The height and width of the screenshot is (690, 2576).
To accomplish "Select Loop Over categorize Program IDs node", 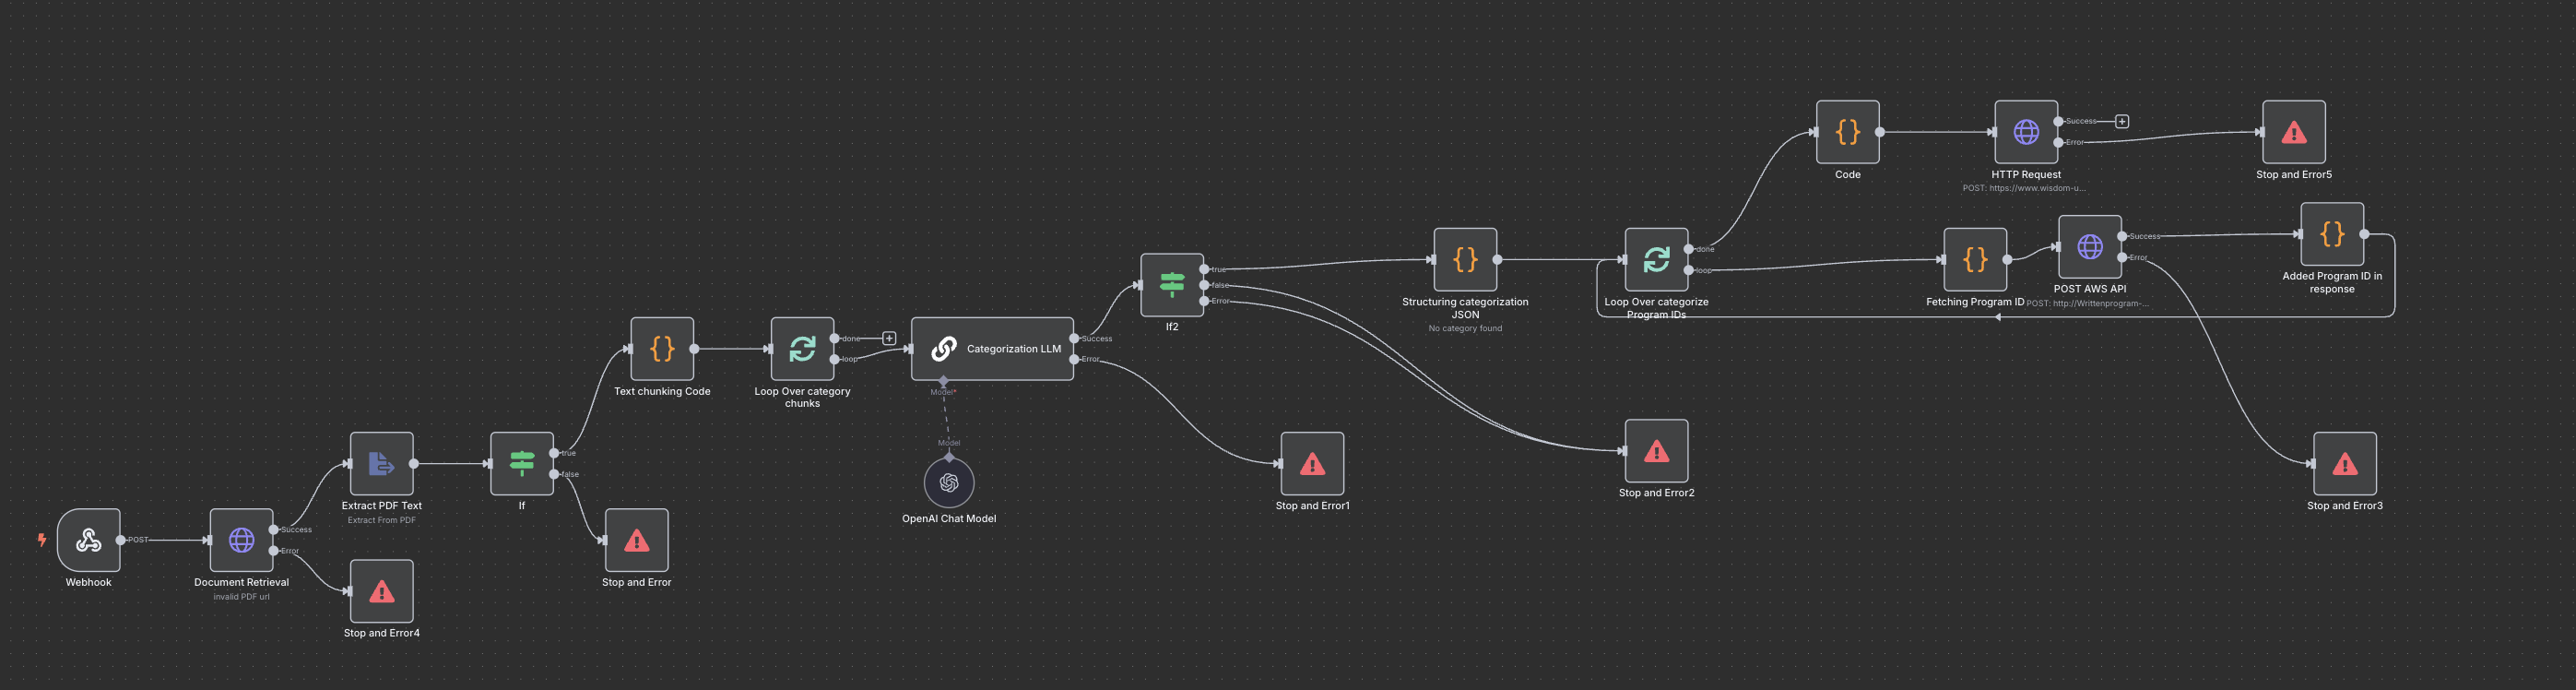I will [1656, 259].
